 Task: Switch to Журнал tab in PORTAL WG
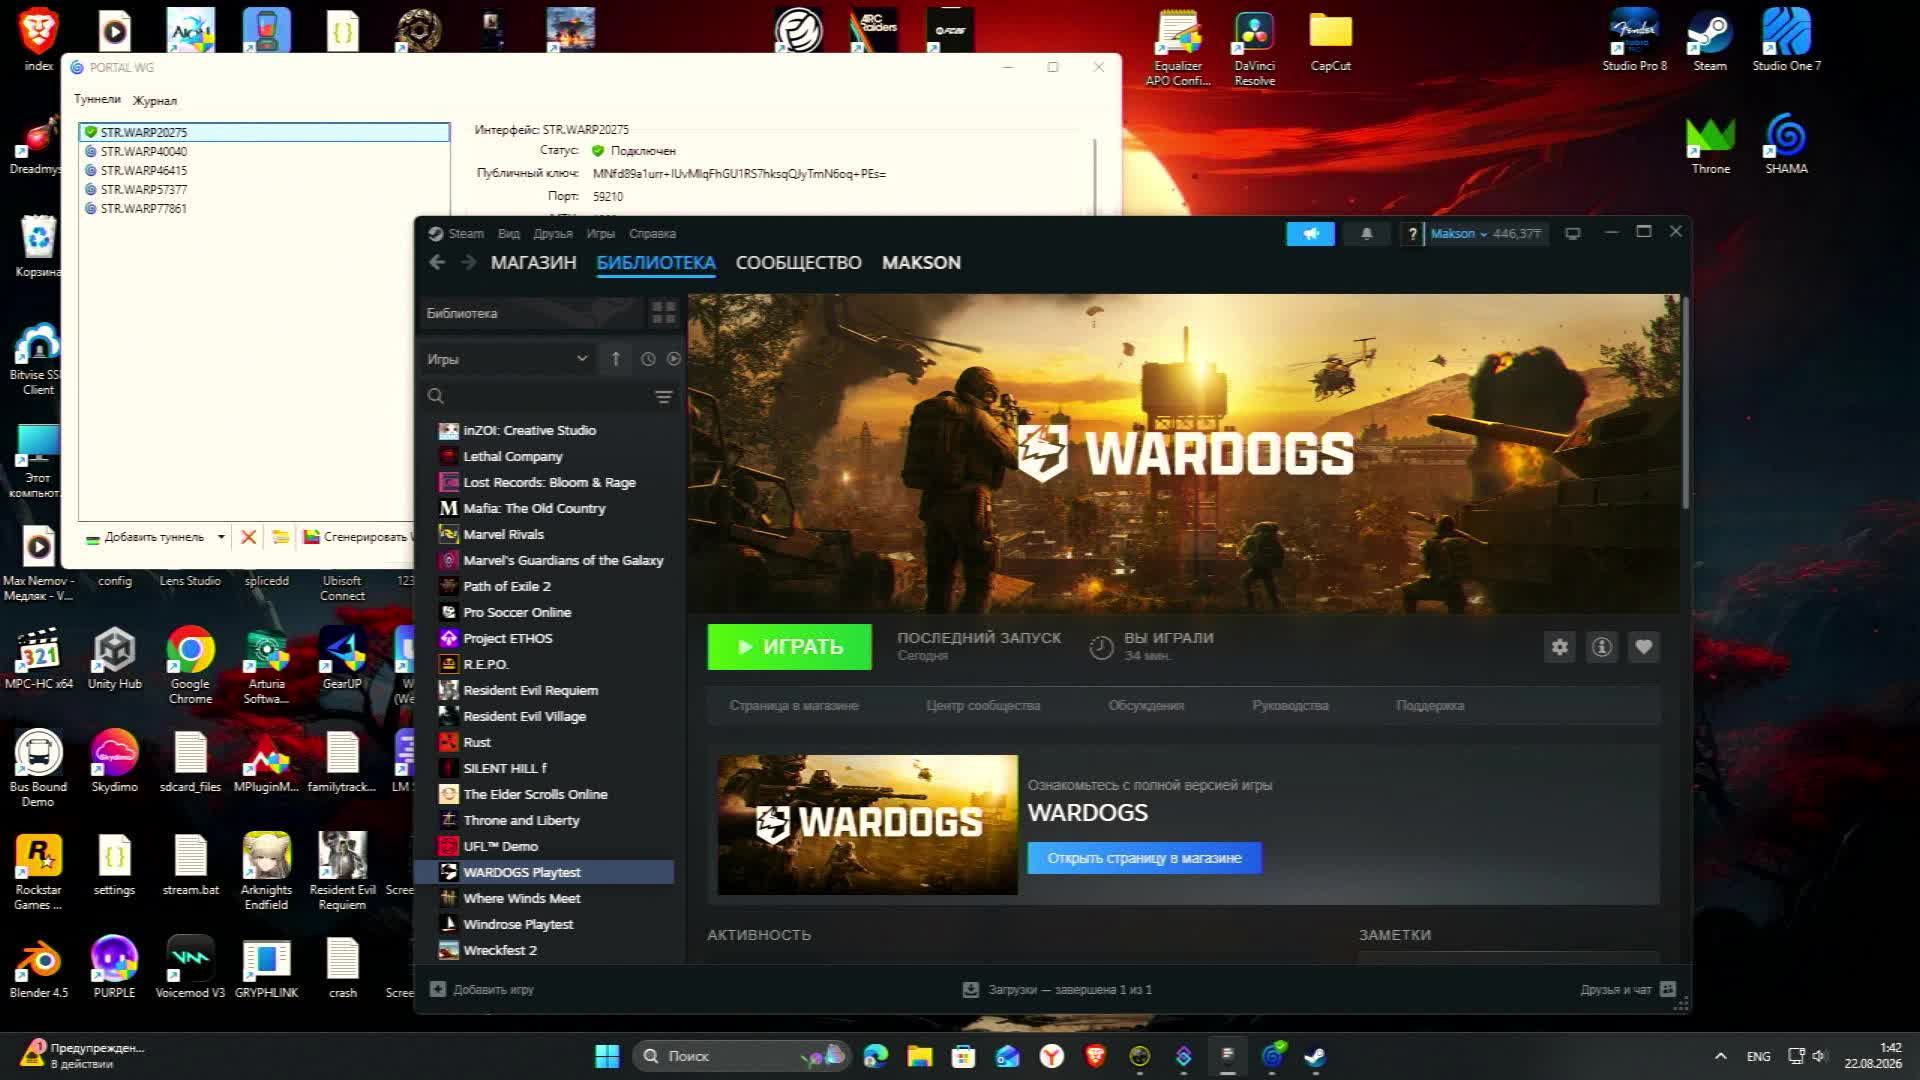pyautogui.click(x=155, y=100)
